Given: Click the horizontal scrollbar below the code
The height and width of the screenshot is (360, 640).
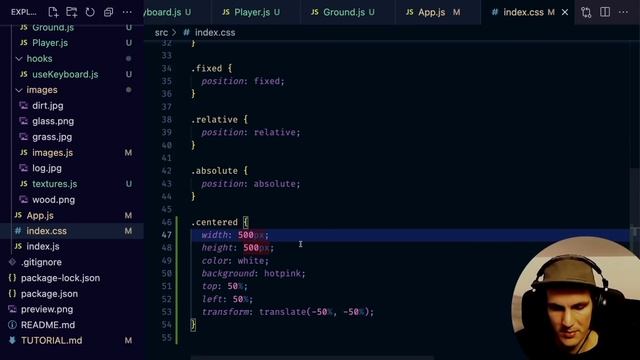Looking at the screenshot, I should tap(312, 358).
